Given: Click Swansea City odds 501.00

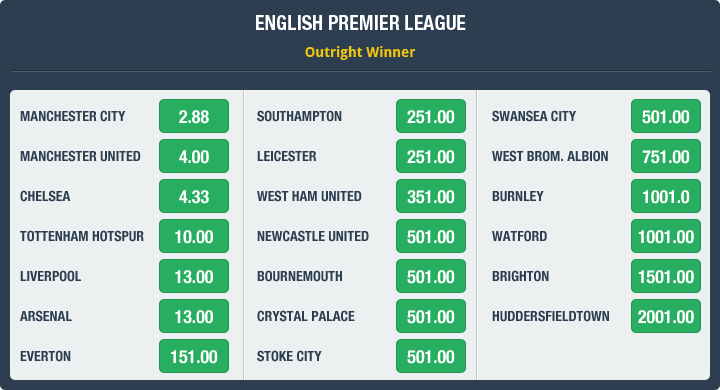Looking at the screenshot, I should pyautogui.click(x=666, y=116).
